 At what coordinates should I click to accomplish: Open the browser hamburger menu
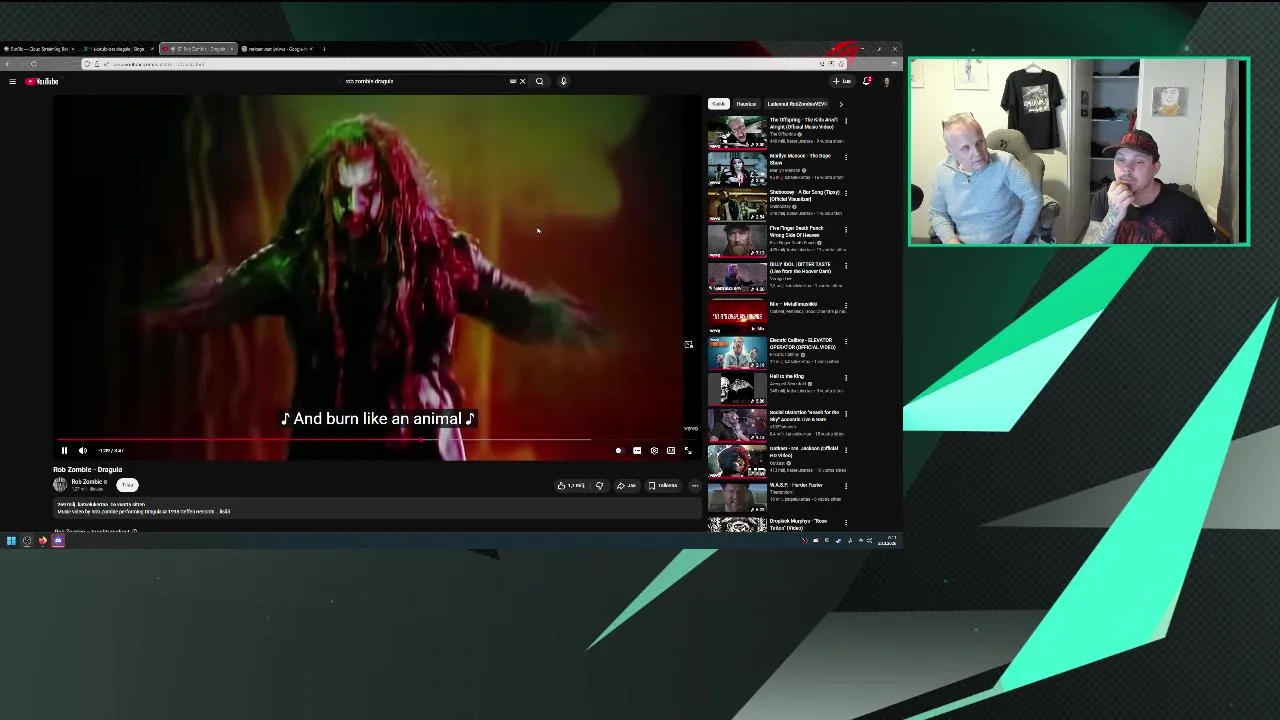click(894, 64)
